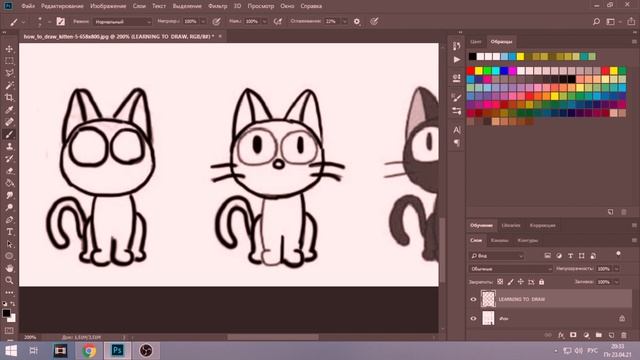This screenshot has width=640, height=360.
Task: Select the Lasso tool
Action: (x=9, y=73)
